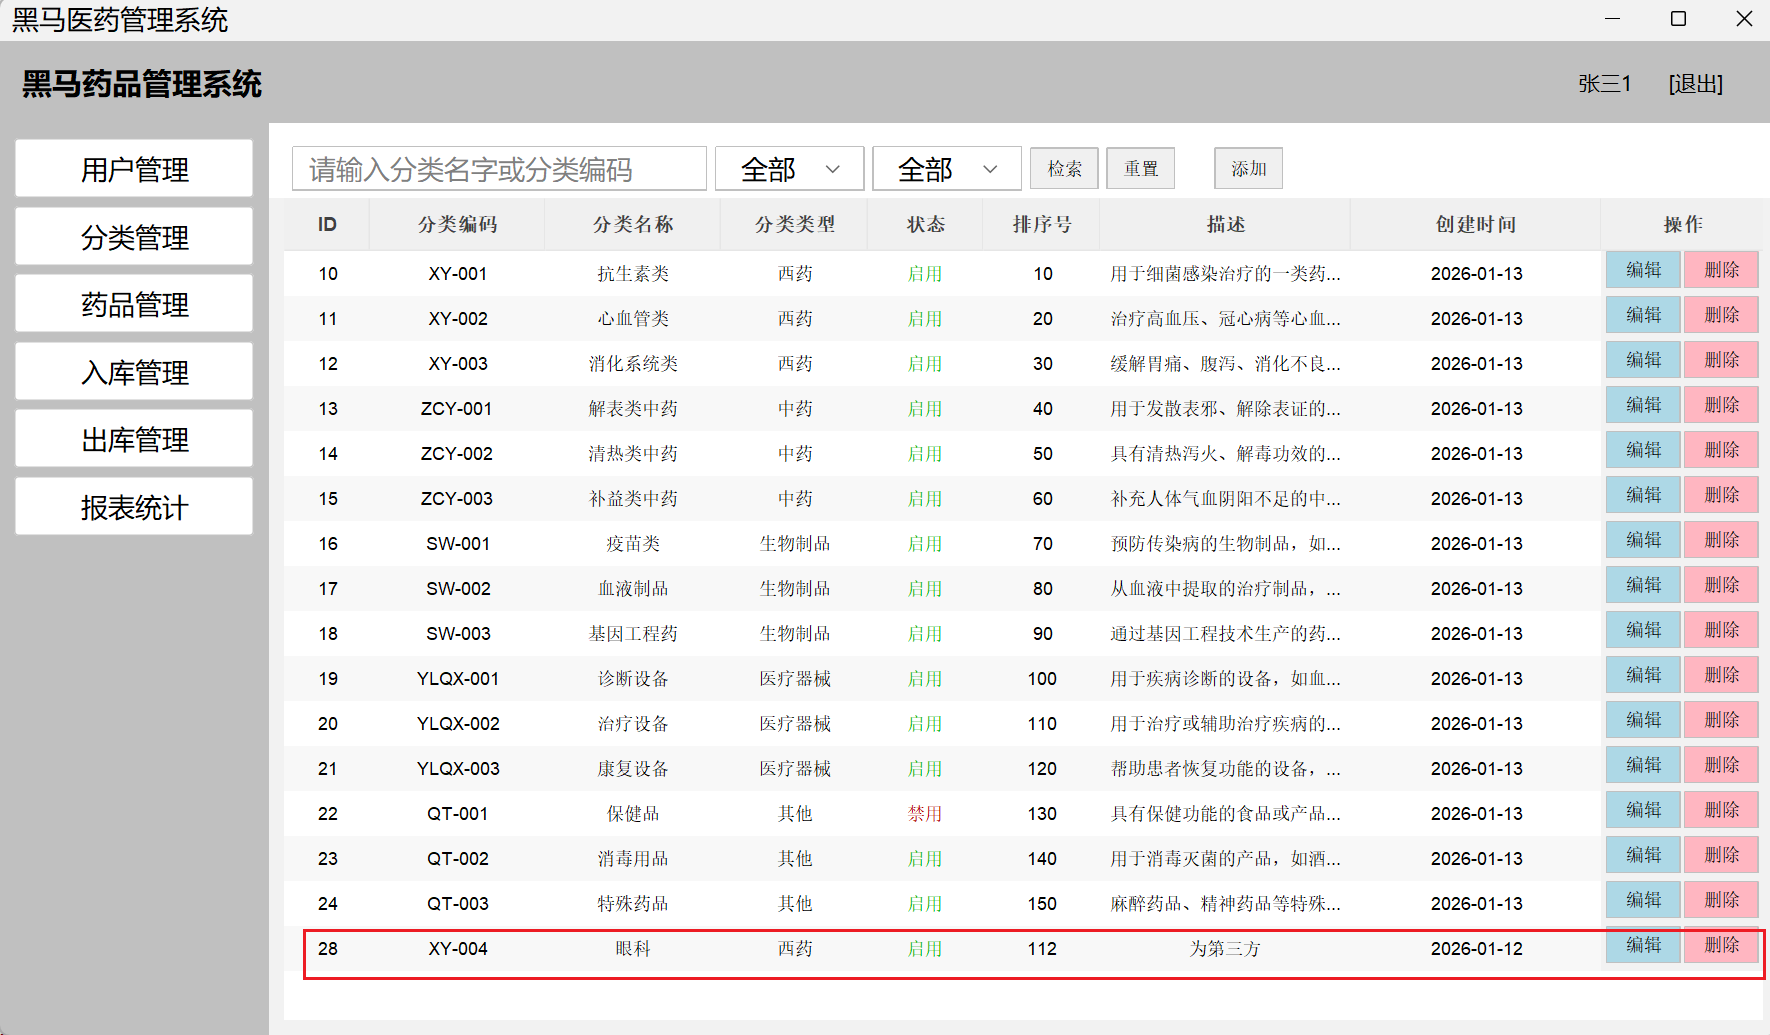The width and height of the screenshot is (1770, 1035).
Task: Click the 排序号 column header
Action: [x=1041, y=225]
